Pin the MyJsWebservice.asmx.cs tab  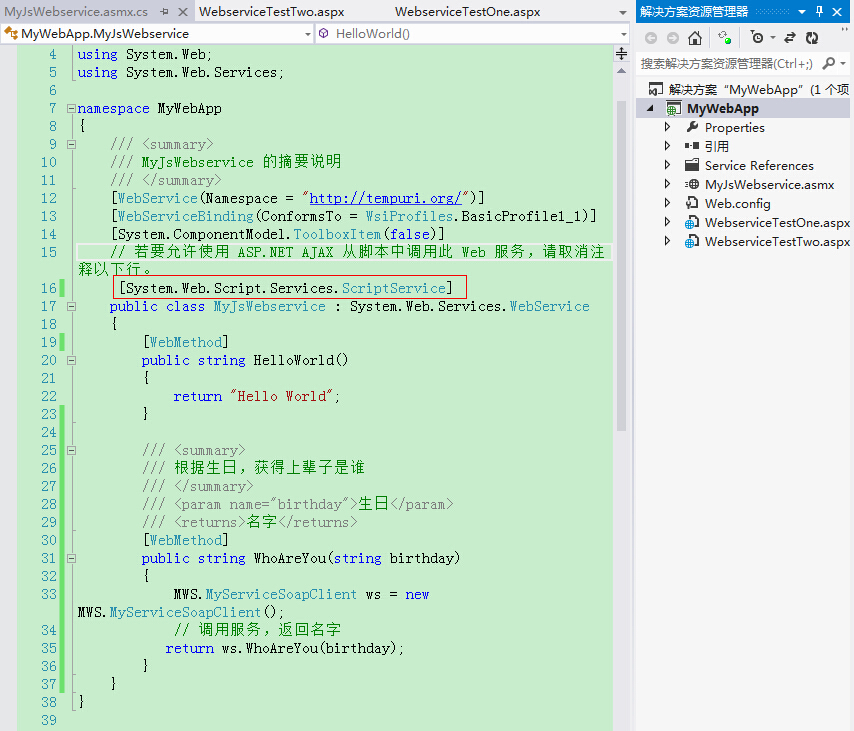[x=164, y=11]
